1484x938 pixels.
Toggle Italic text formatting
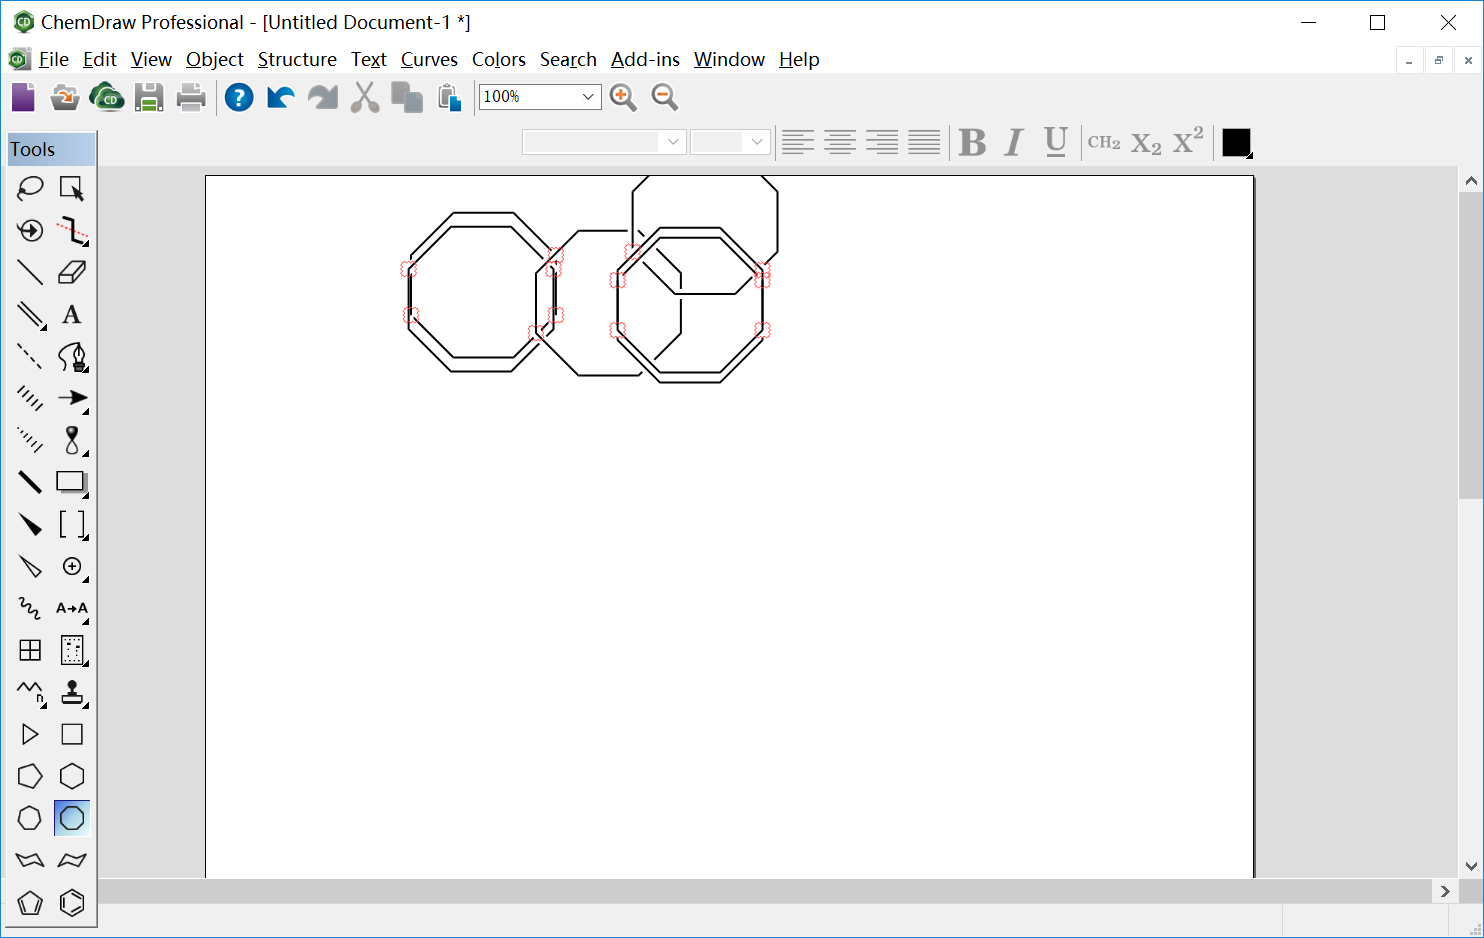click(x=1014, y=143)
